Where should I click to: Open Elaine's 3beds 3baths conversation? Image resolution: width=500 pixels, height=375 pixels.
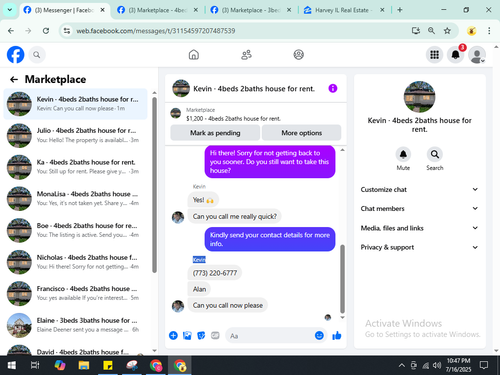(x=75, y=325)
